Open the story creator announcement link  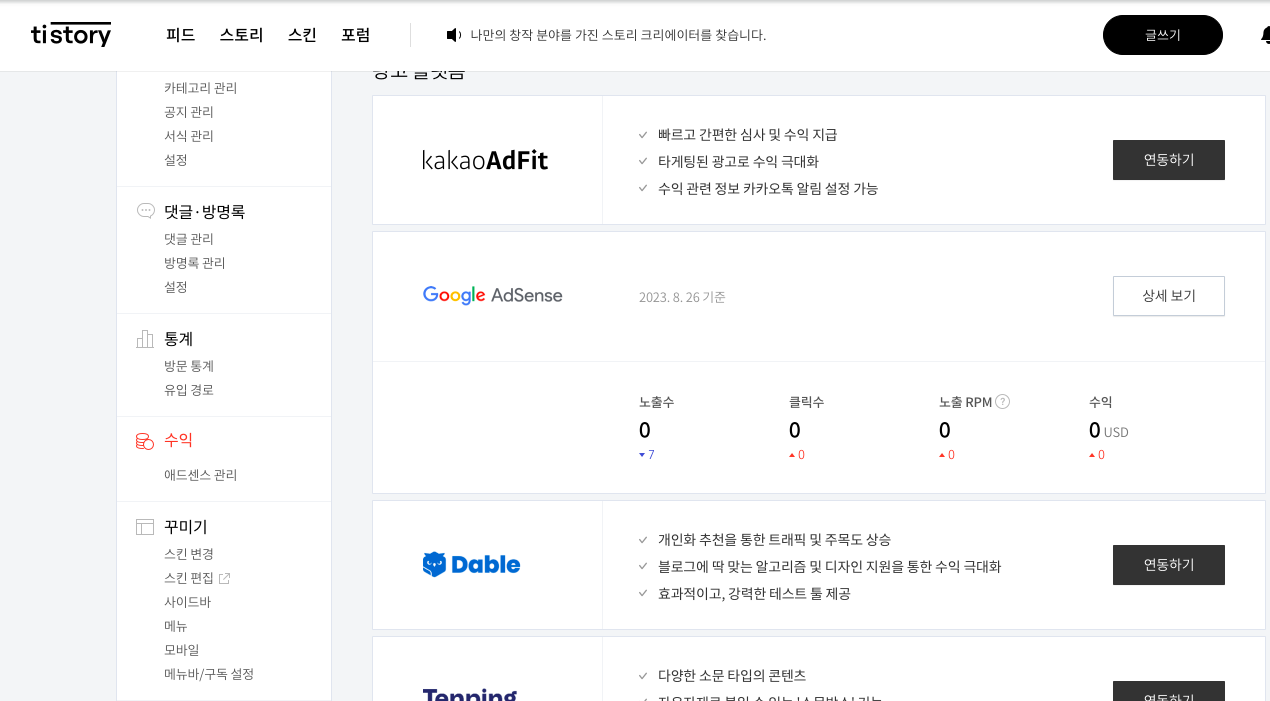pos(618,35)
